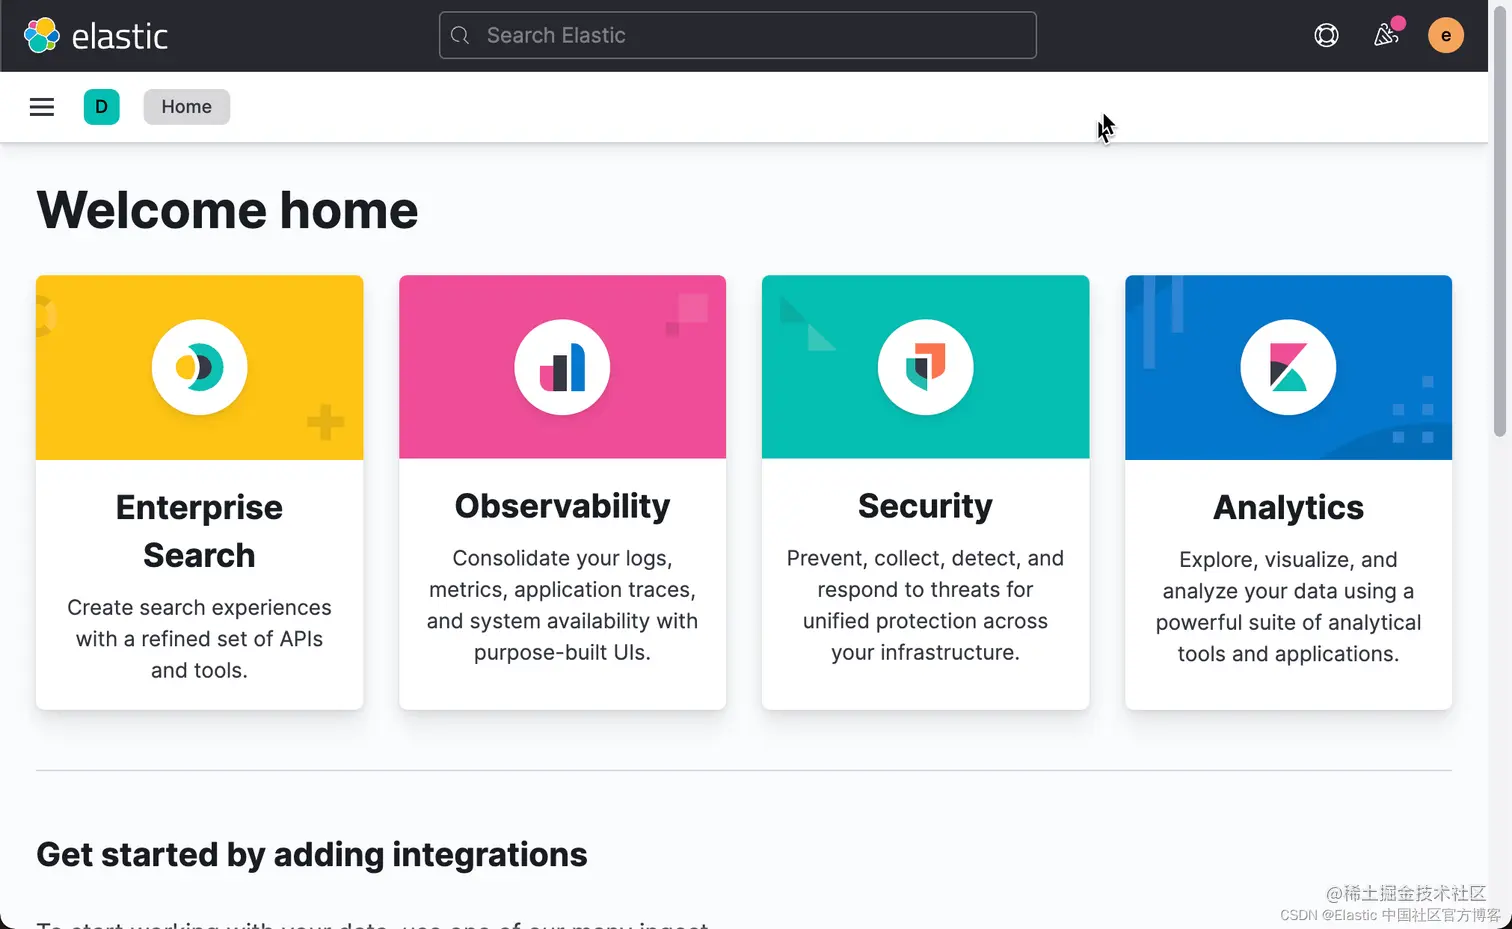Screen dimensions: 1512x929
Task: Click the page vertical scrollbar
Action: [1499, 223]
